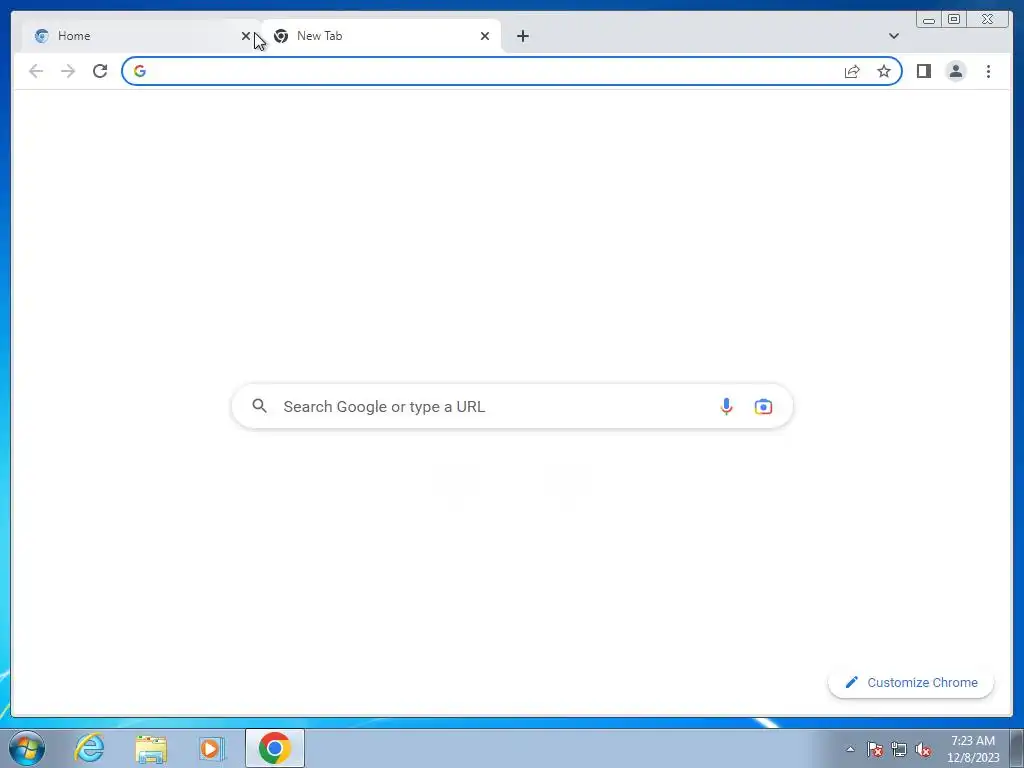Viewport: 1024px width, 768px height.
Task: Expand the tab search dropdown chevron
Action: pyautogui.click(x=893, y=36)
